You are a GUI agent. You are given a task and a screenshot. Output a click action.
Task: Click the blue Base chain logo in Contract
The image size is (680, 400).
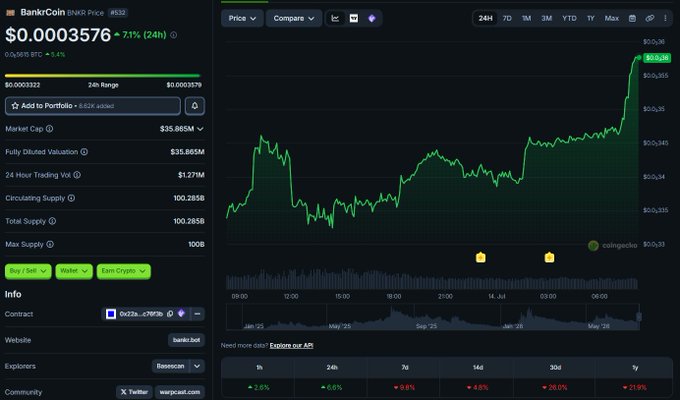pyautogui.click(x=111, y=314)
